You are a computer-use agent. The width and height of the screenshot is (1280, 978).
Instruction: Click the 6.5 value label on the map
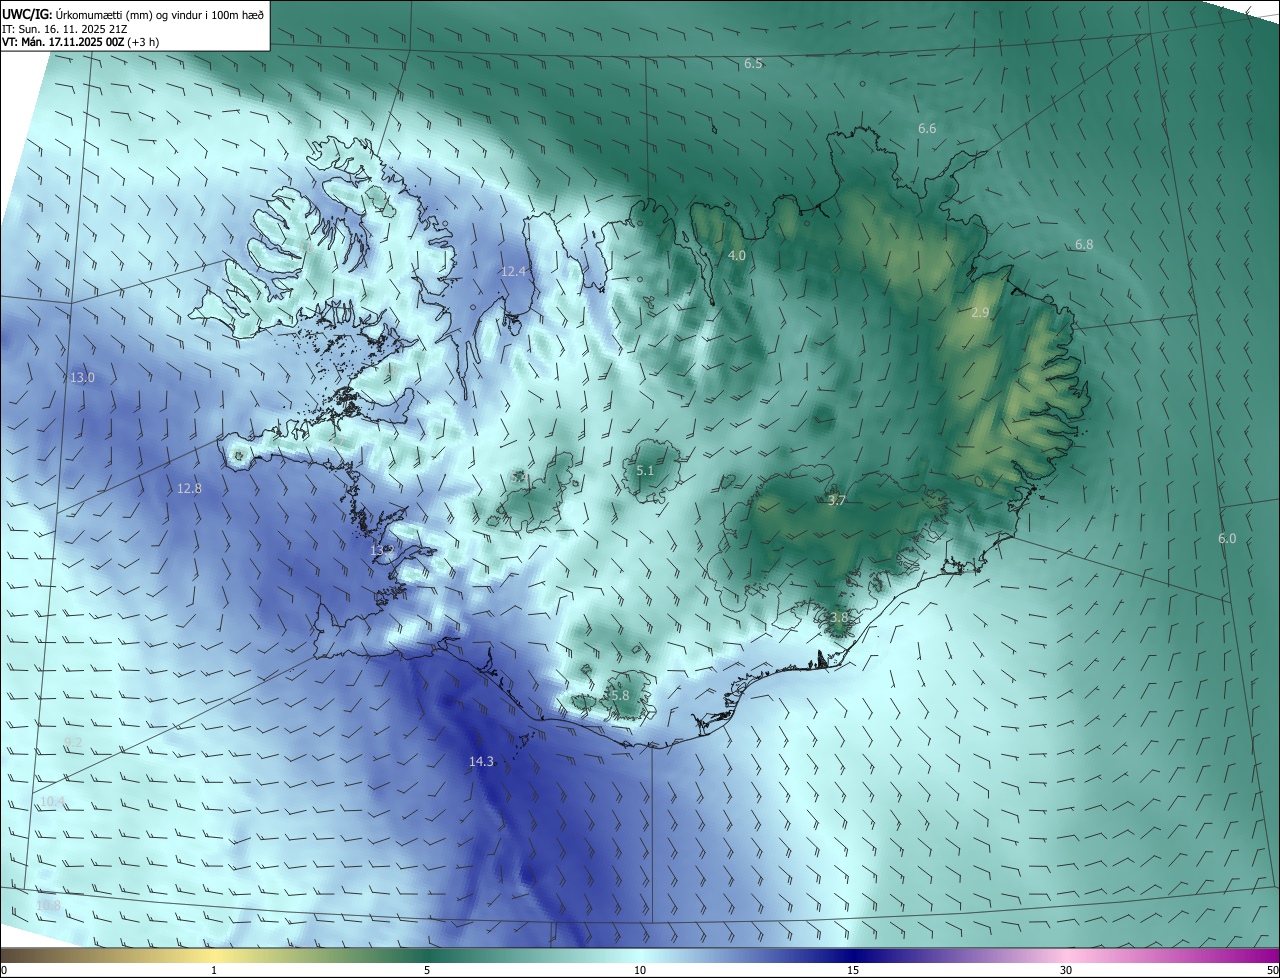(753, 64)
